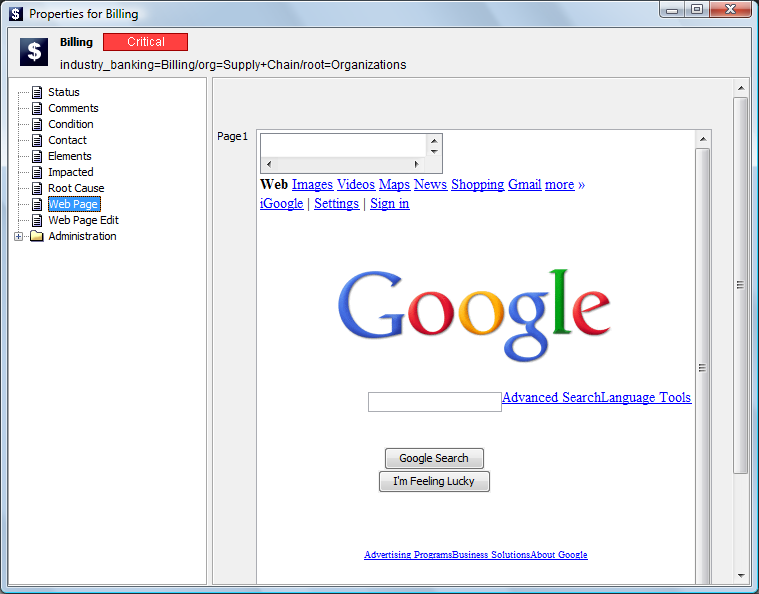
Task: Click the Elements page icon
Action: click(37, 156)
